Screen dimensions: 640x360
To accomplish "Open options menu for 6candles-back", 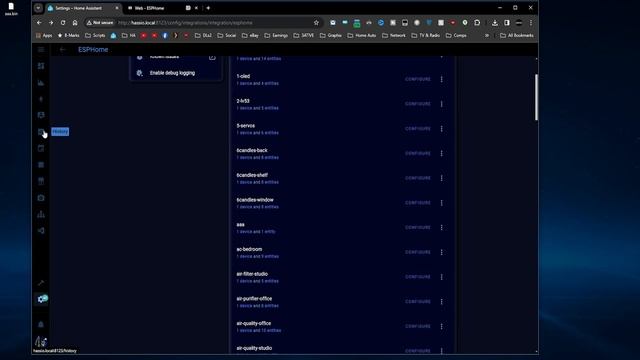I will coord(442,153).
